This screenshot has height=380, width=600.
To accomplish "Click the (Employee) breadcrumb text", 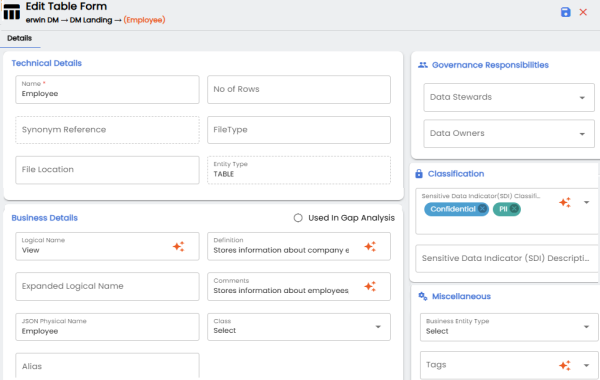I will [144, 20].
